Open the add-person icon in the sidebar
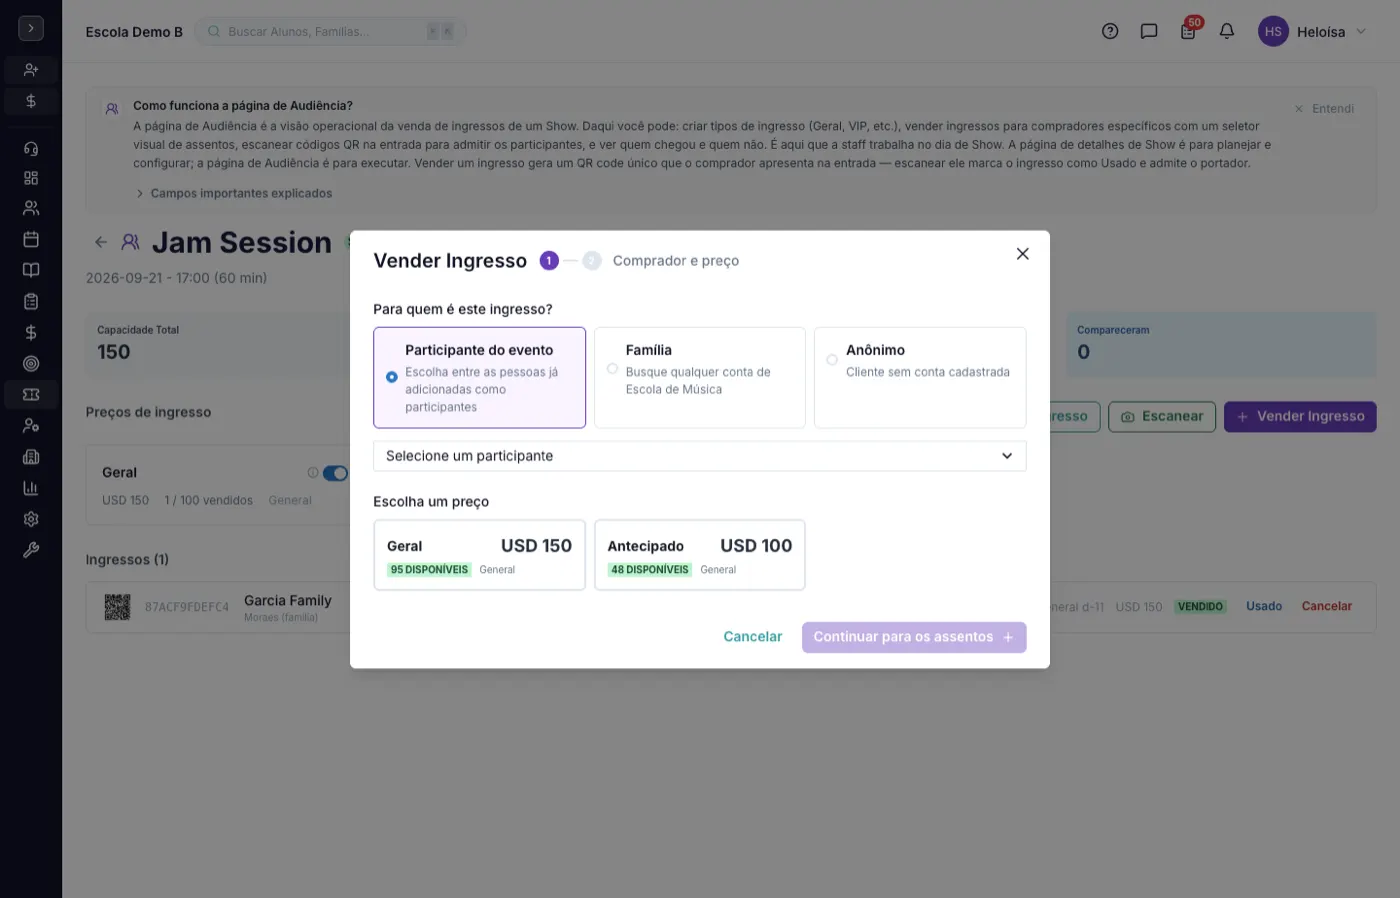The height and width of the screenshot is (898, 1400). click(x=31, y=70)
